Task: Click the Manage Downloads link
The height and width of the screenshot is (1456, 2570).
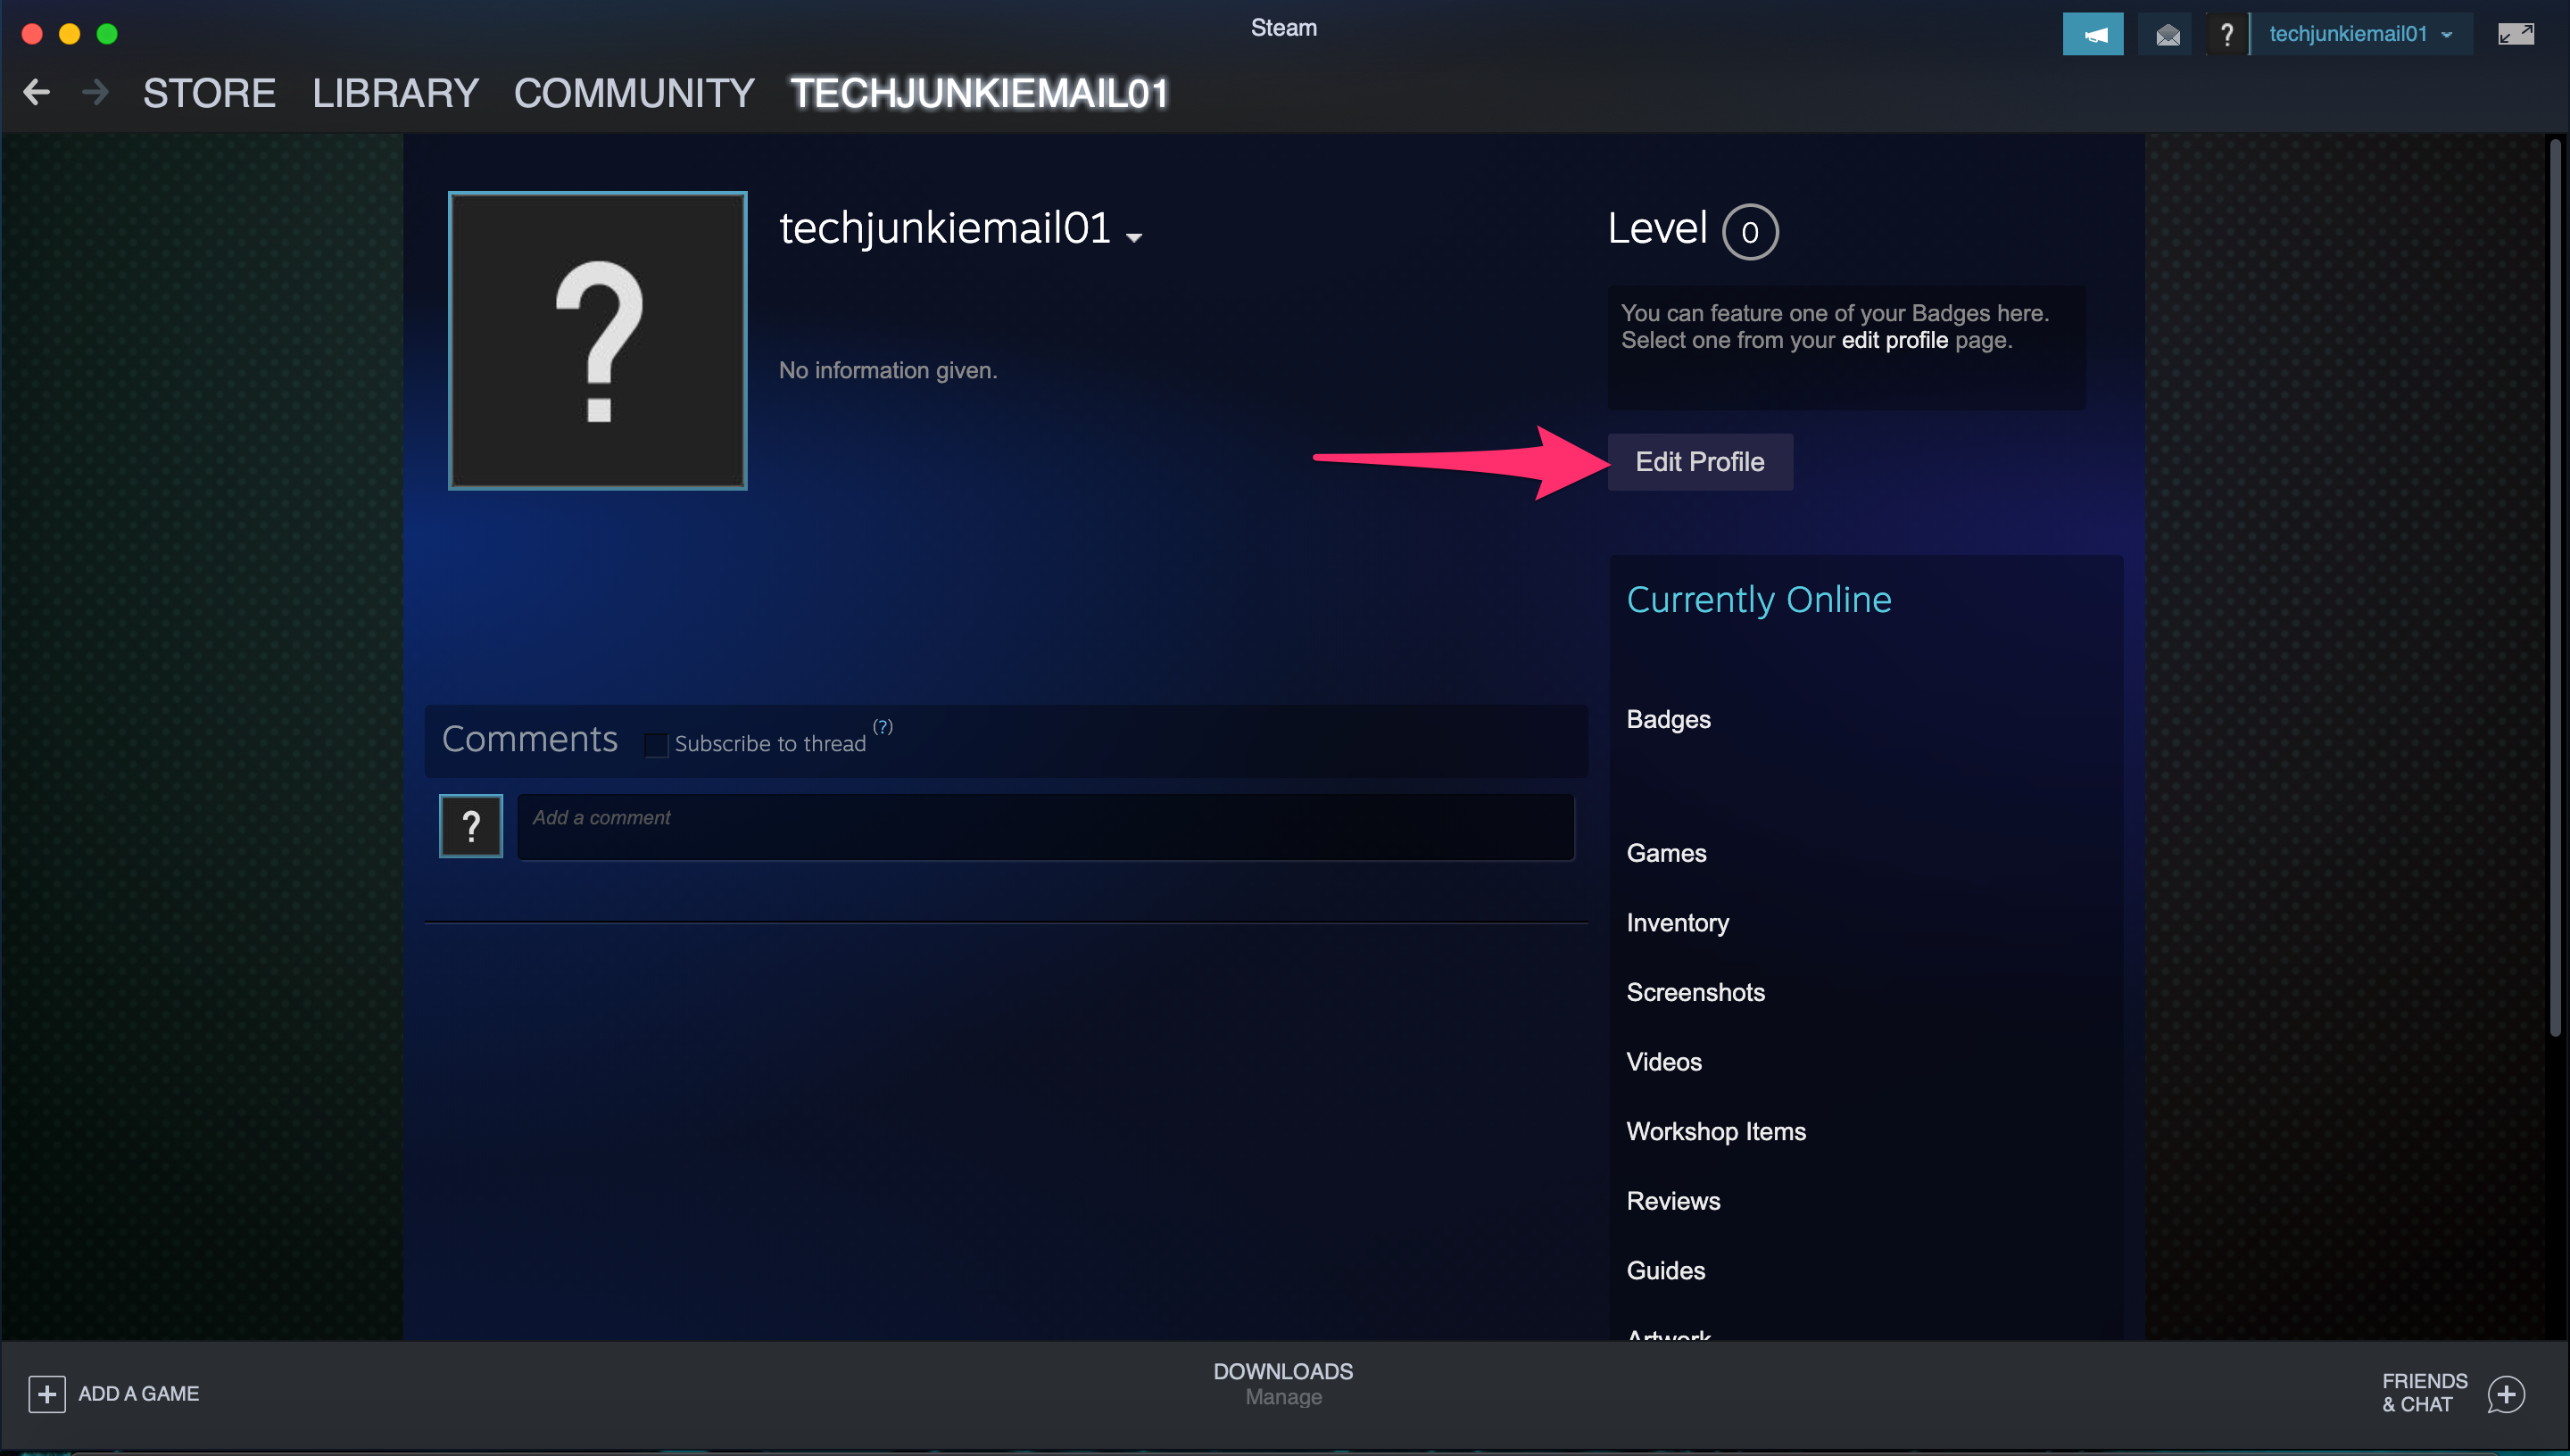Action: [1283, 1396]
